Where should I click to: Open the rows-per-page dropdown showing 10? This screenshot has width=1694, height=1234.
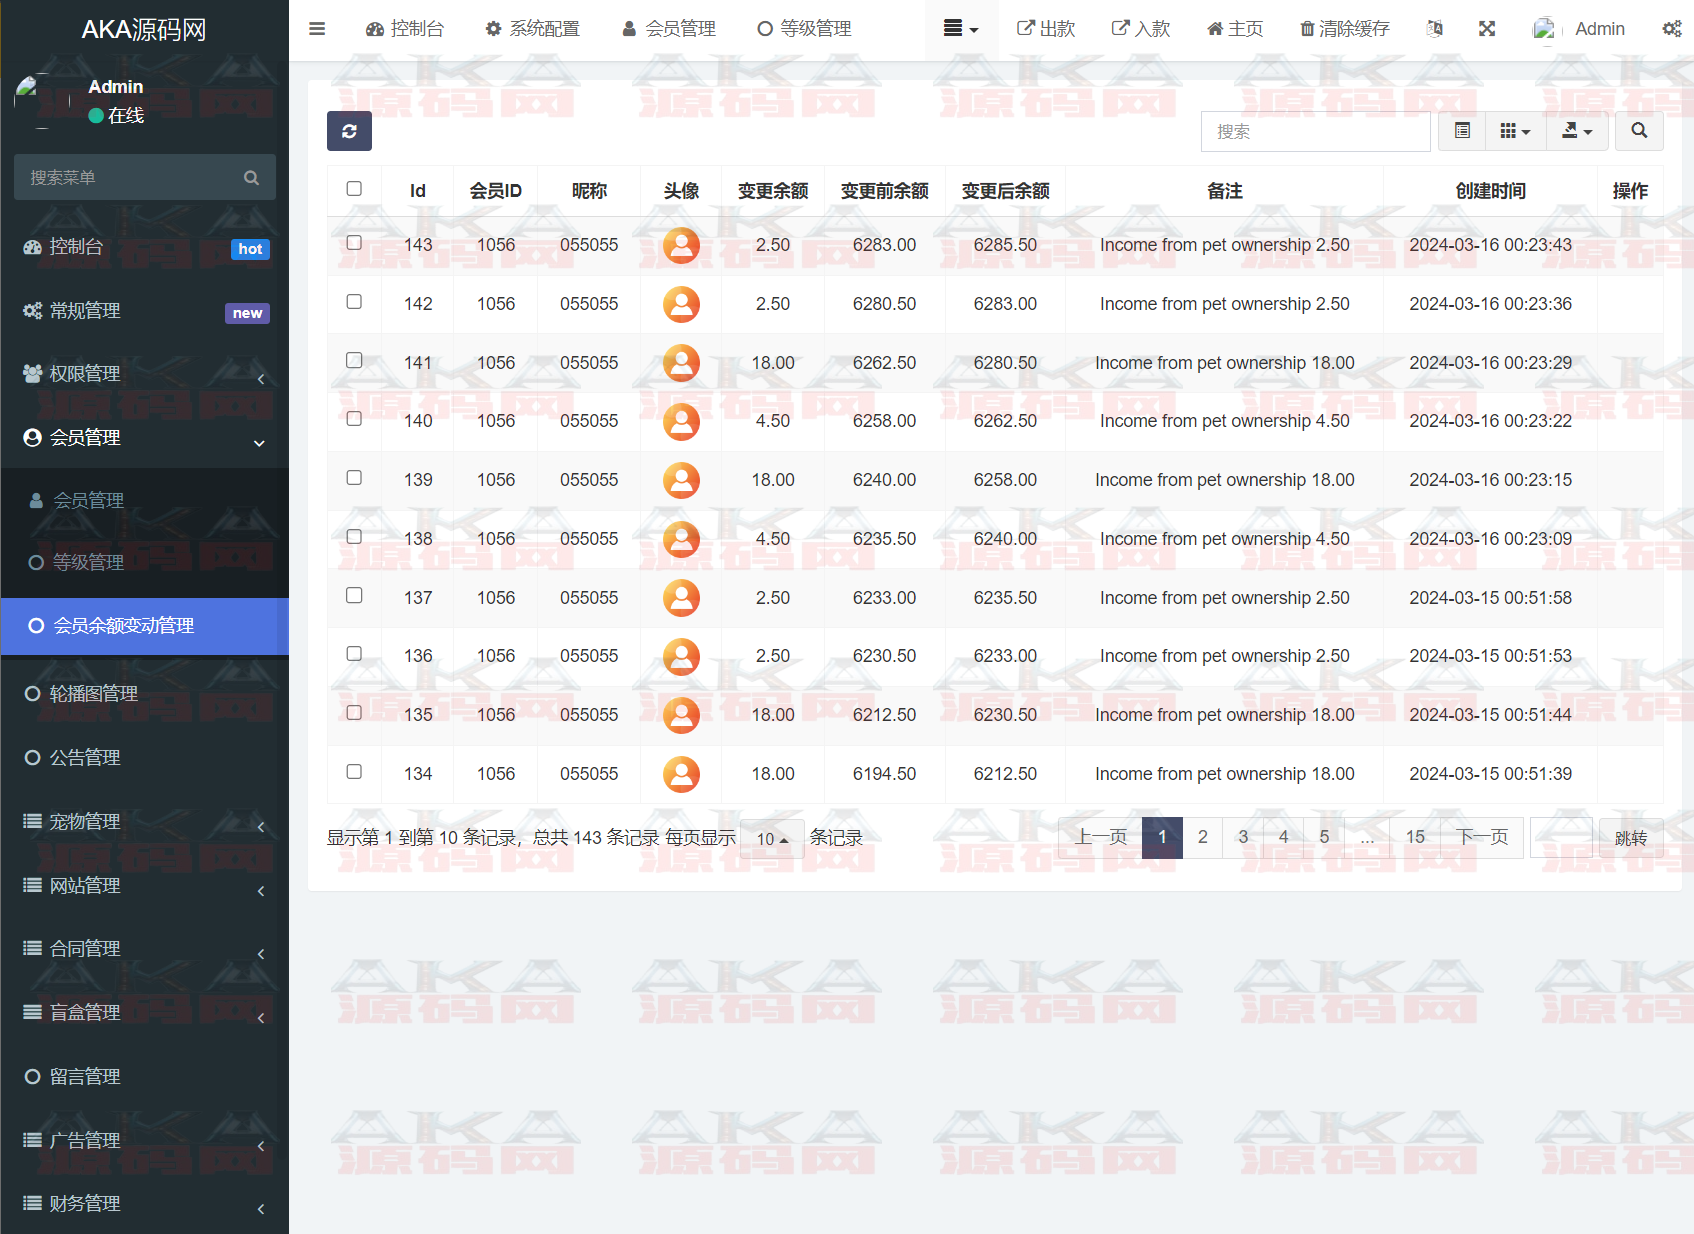[x=772, y=839]
